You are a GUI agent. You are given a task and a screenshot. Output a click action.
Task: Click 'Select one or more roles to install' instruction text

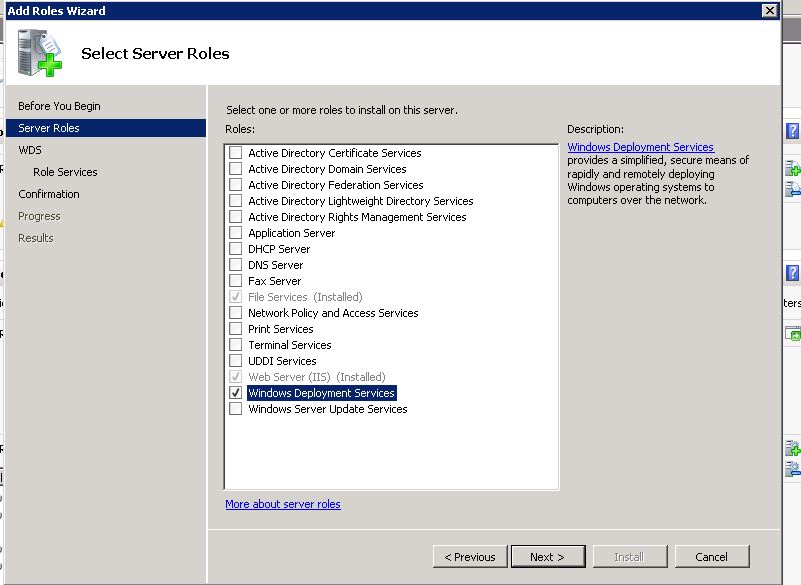[x=342, y=110]
